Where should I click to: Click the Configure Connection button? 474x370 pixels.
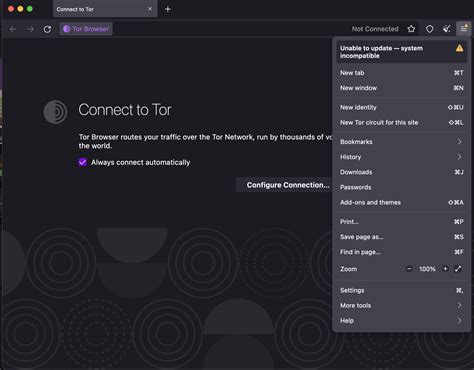point(288,185)
